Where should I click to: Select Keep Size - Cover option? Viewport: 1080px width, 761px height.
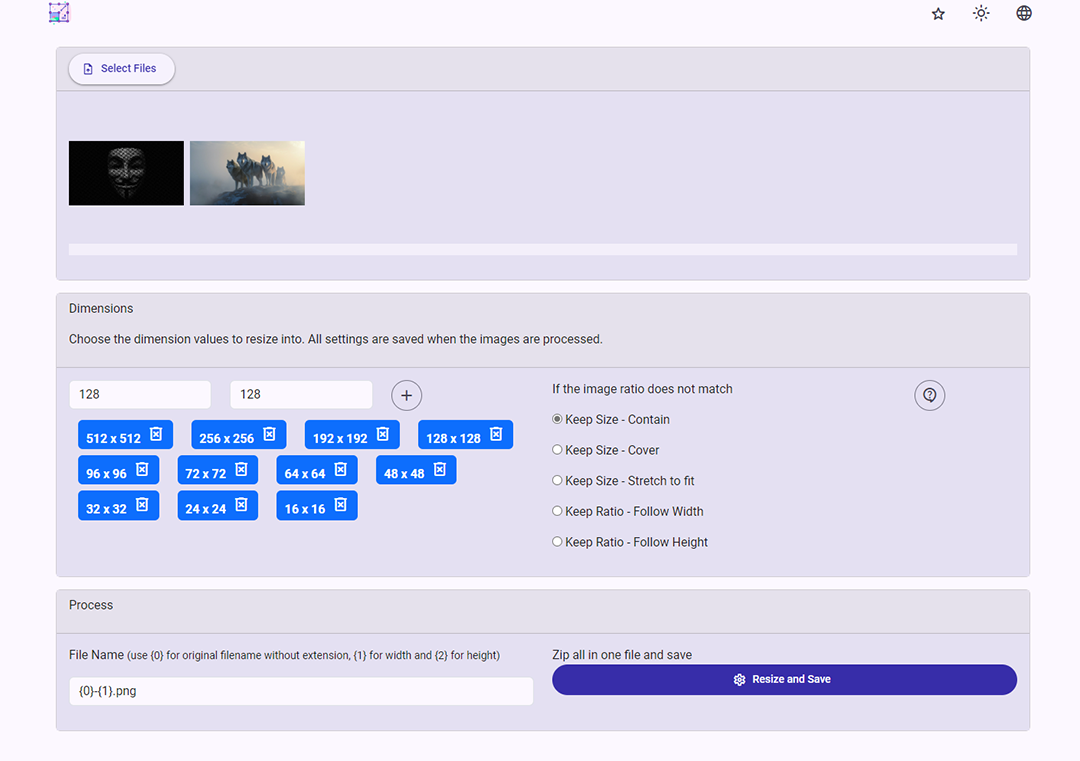558,450
